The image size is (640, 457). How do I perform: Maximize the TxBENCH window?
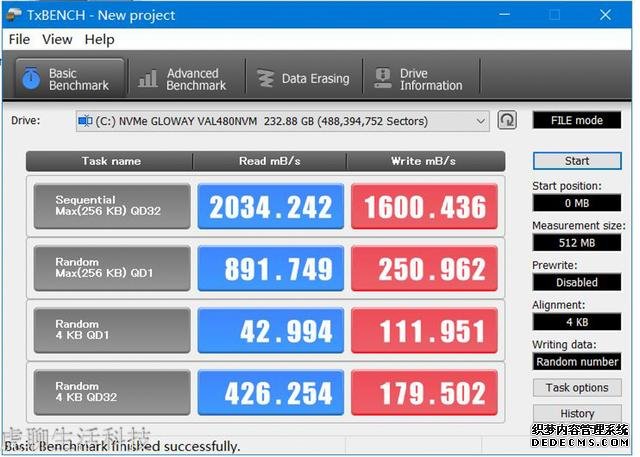click(x=554, y=15)
